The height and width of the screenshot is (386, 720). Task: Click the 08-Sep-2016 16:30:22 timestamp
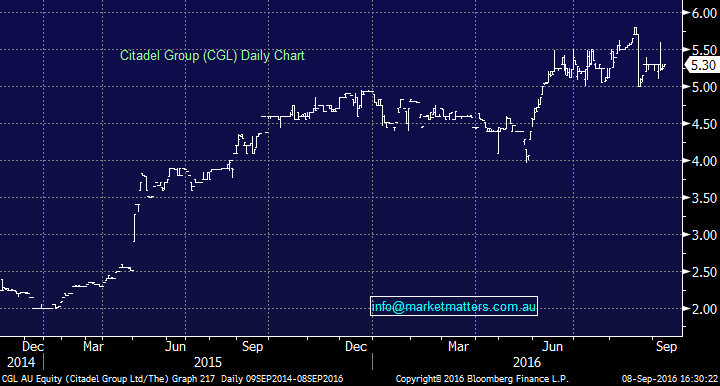pos(669,379)
